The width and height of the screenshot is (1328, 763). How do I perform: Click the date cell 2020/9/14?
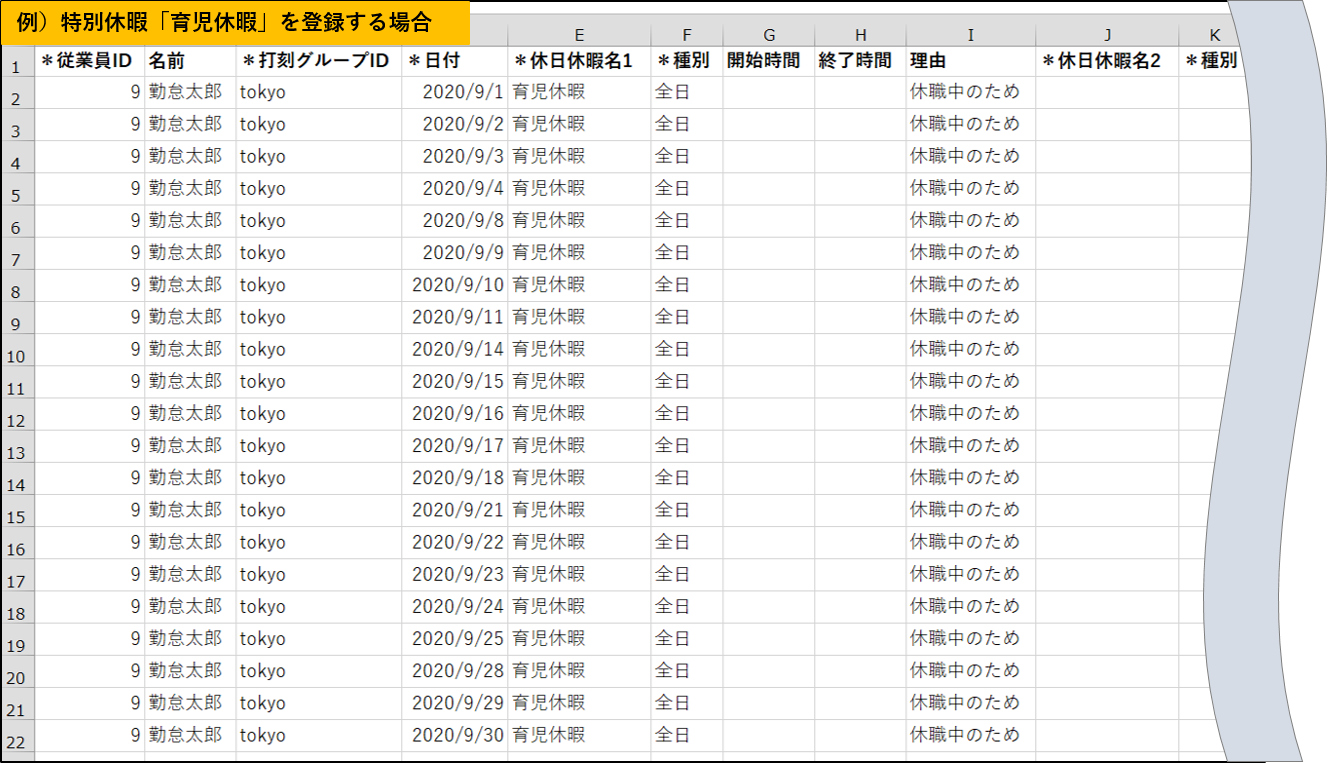coord(455,350)
